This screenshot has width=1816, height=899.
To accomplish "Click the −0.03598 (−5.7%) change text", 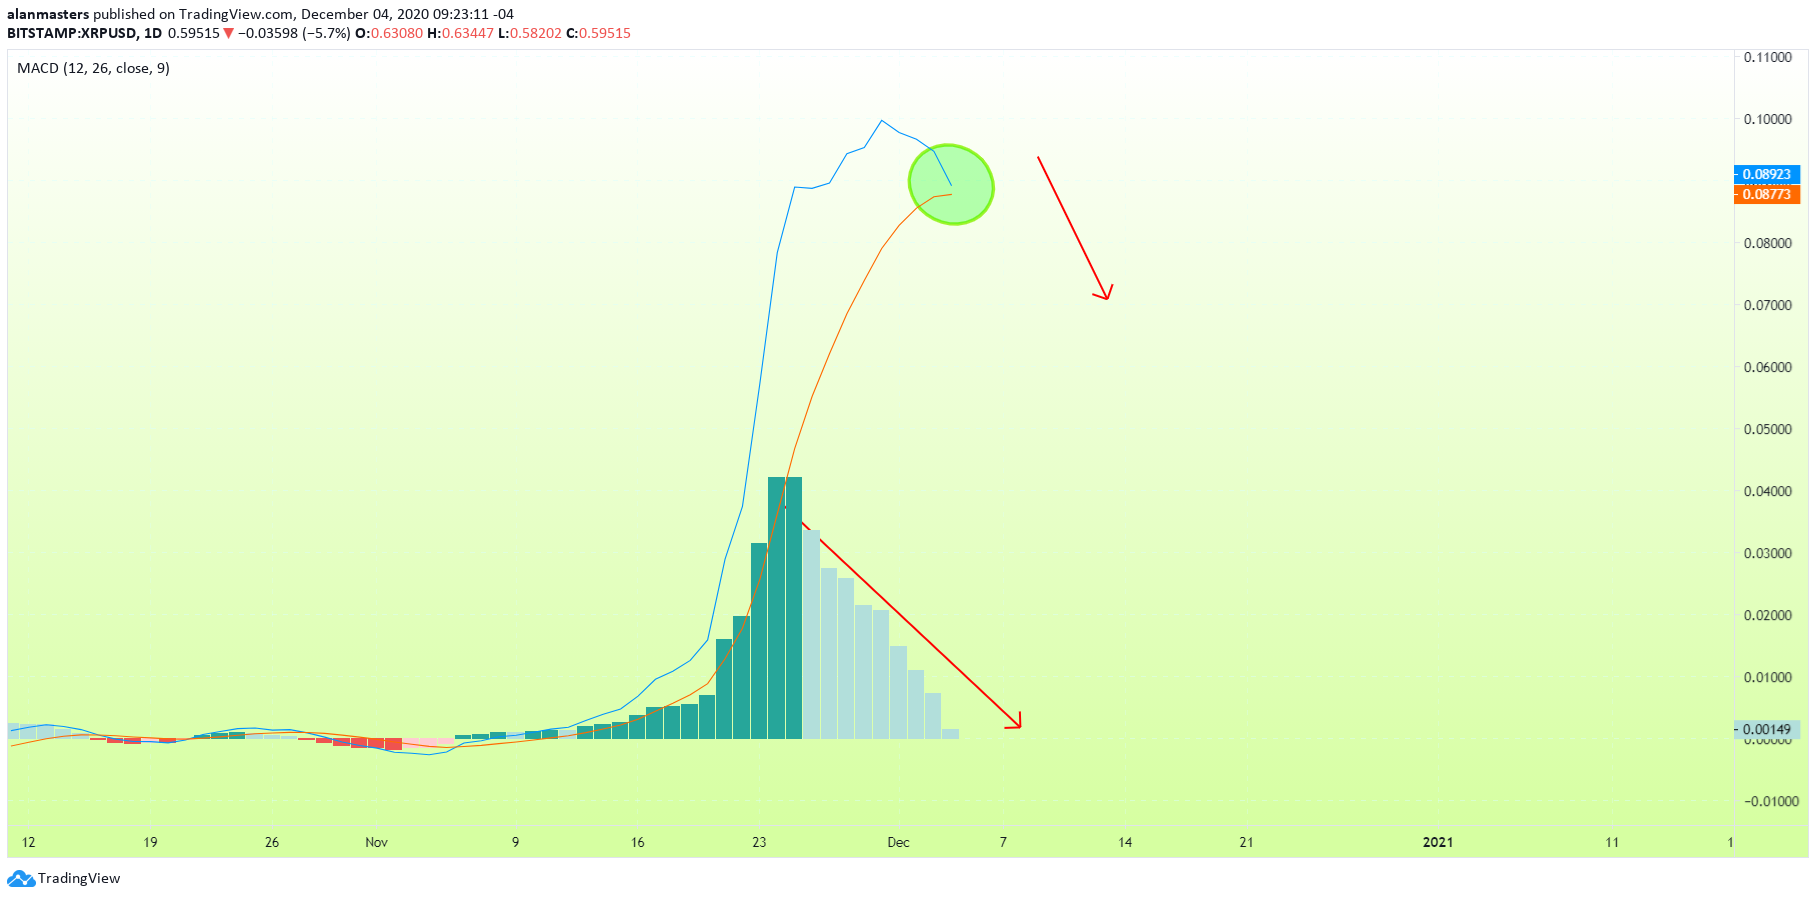I will [294, 33].
